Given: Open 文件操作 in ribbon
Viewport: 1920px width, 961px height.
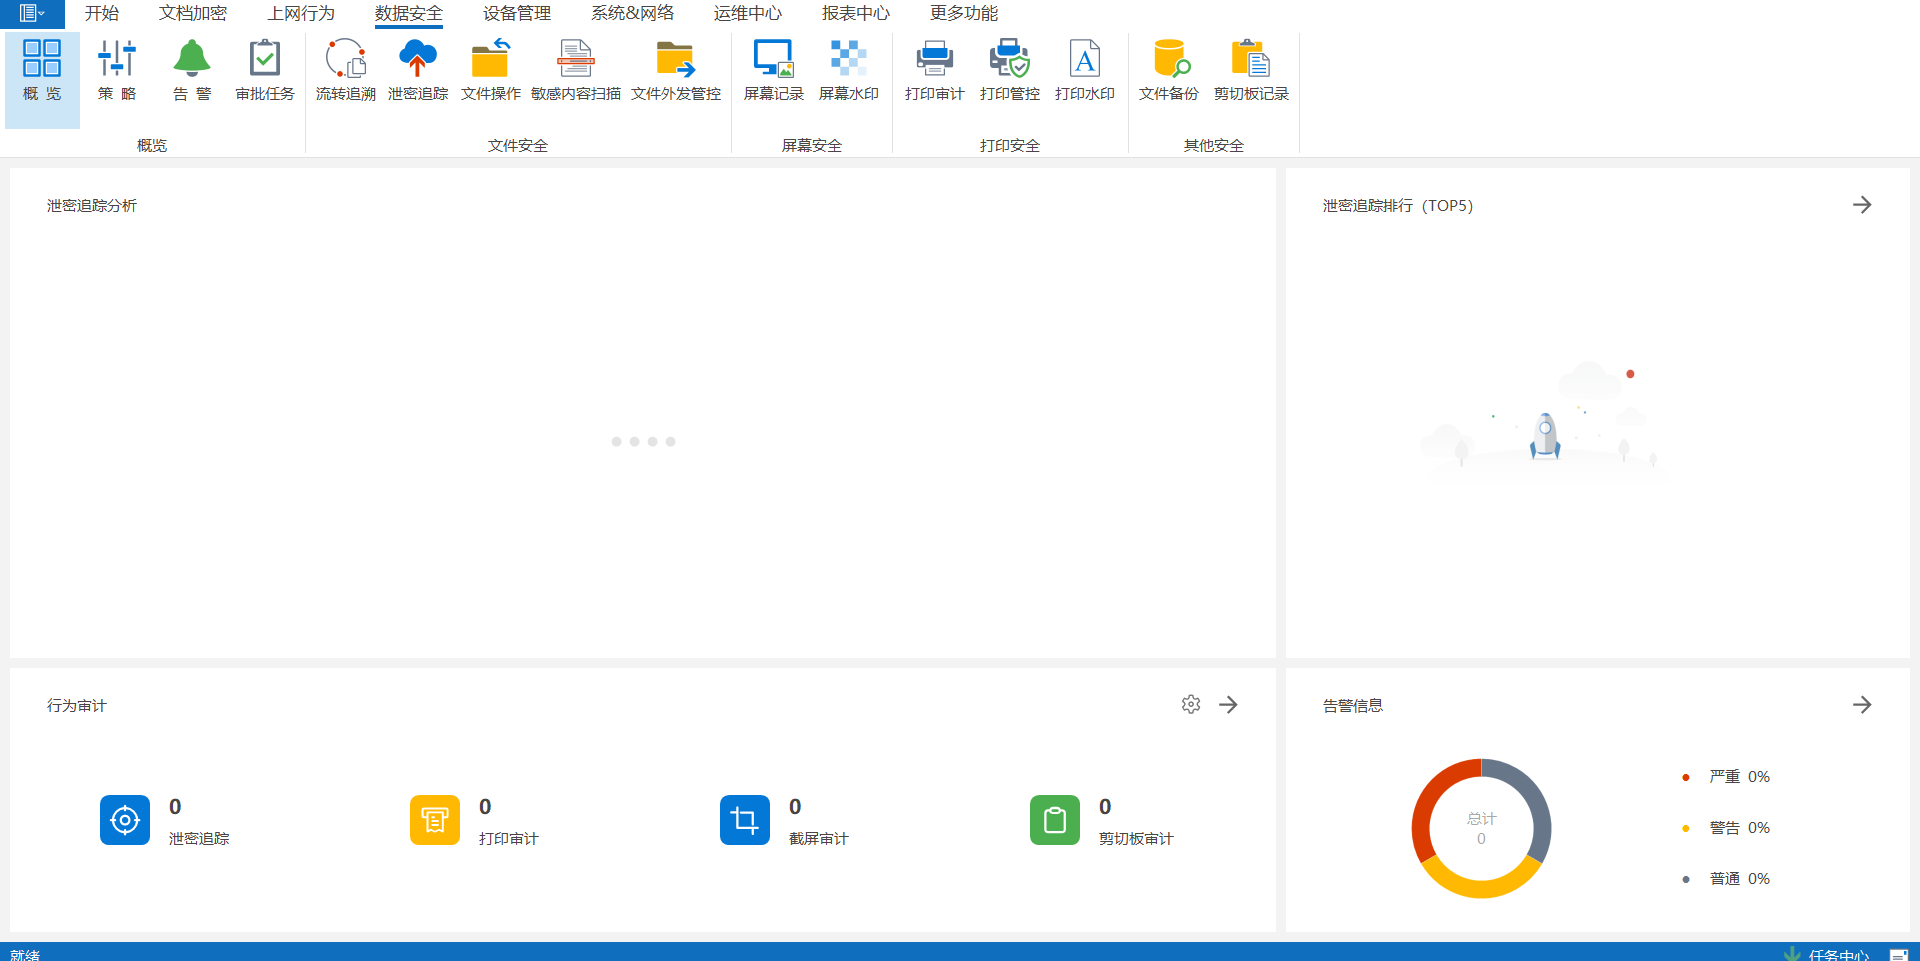Looking at the screenshot, I should click(490, 72).
